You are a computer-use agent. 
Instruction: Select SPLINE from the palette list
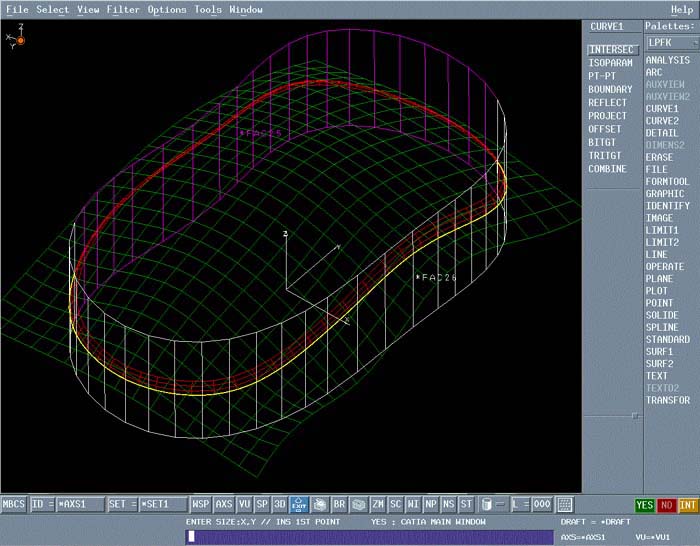pos(662,328)
